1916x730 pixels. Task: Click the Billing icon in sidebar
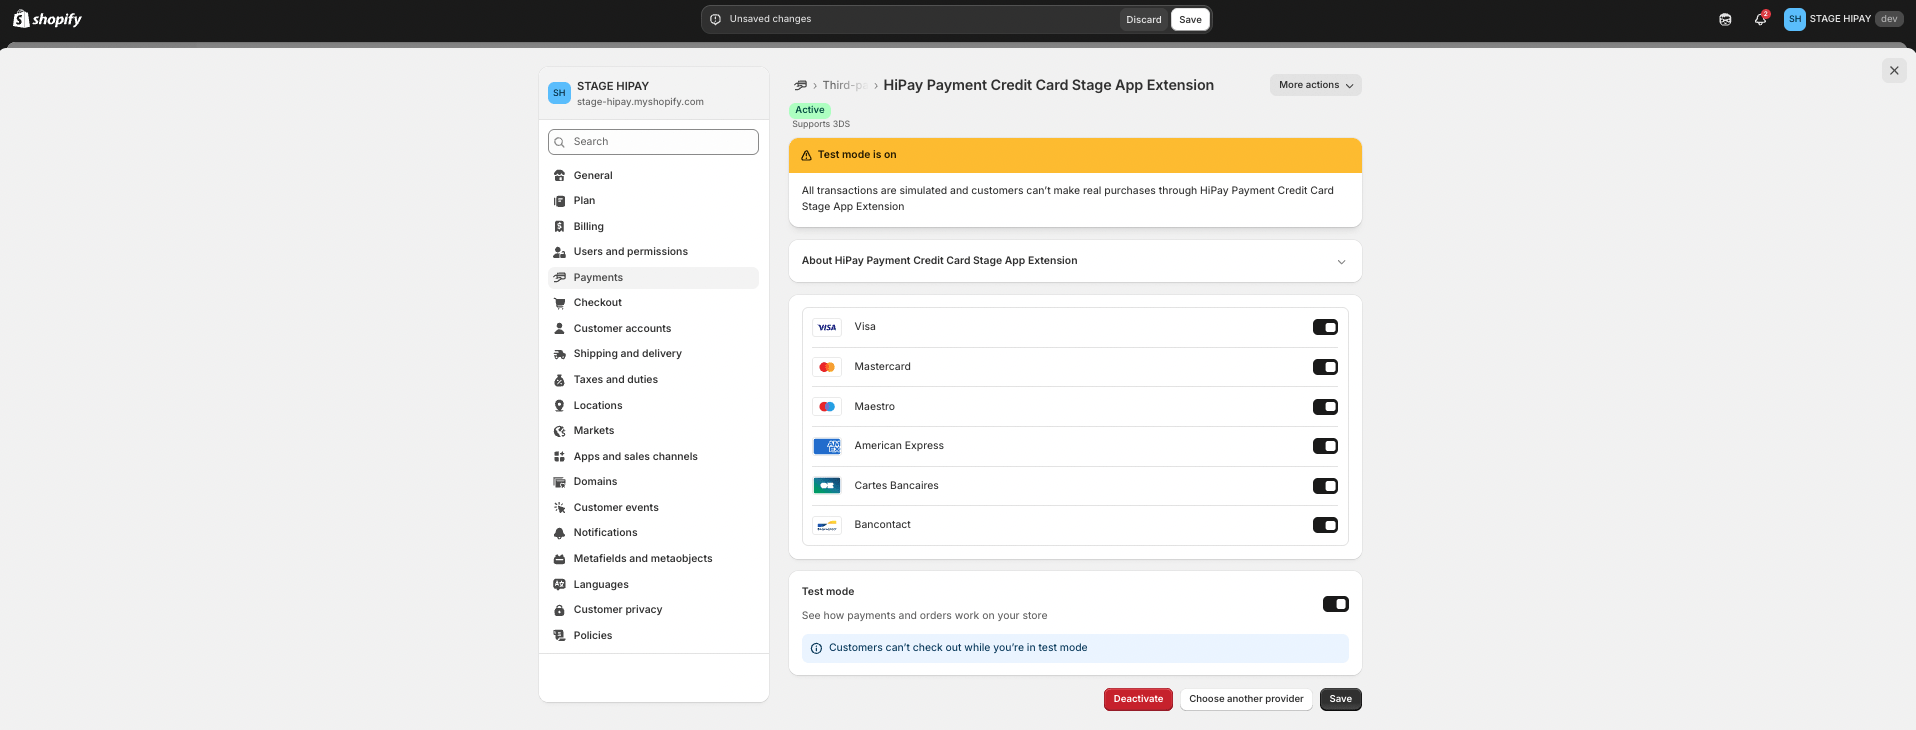pyautogui.click(x=560, y=227)
